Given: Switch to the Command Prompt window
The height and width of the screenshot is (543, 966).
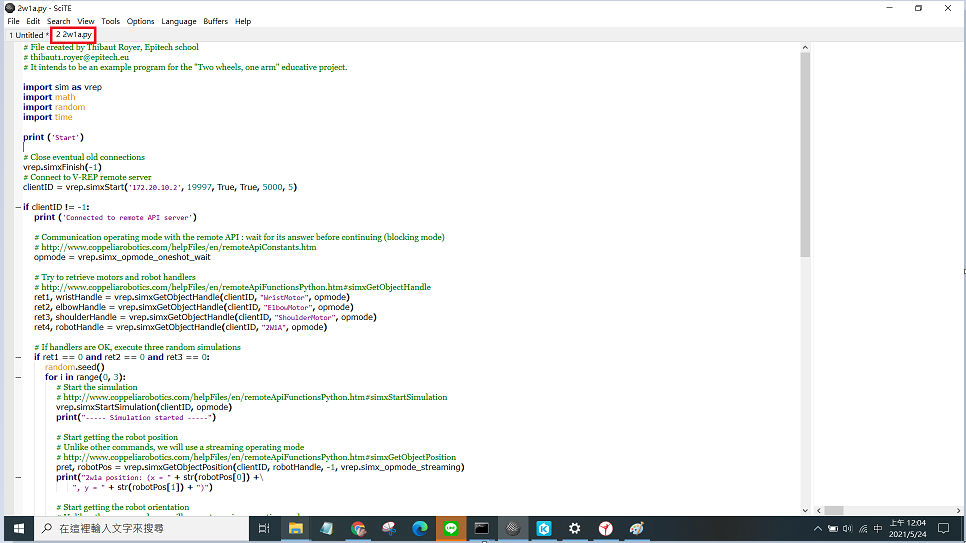Looking at the screenshot, I should tap(482, 528).
